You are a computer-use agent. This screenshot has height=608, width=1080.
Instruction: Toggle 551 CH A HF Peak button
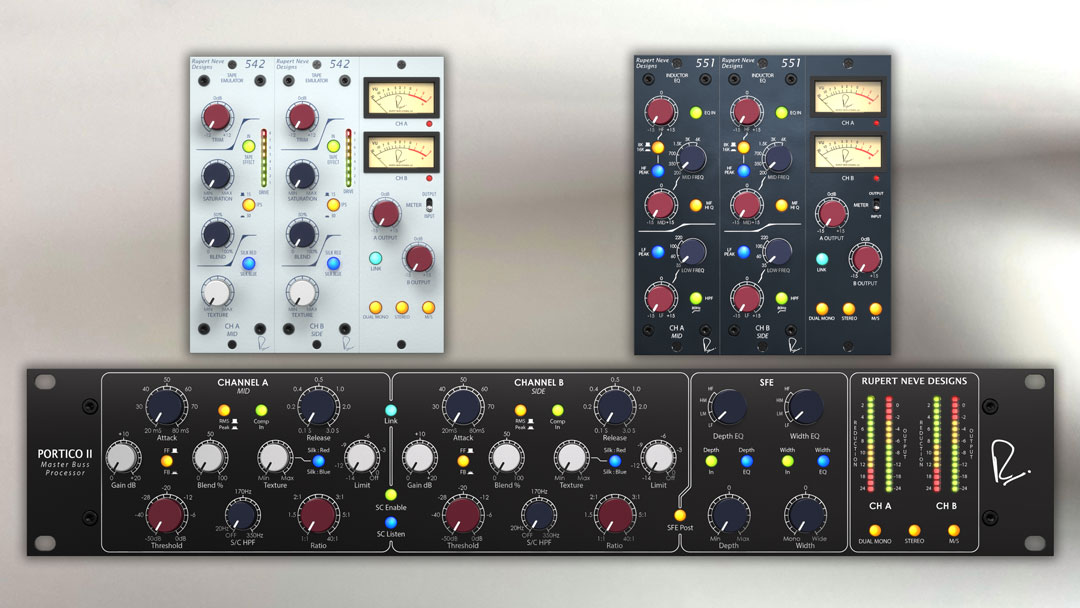658,171
